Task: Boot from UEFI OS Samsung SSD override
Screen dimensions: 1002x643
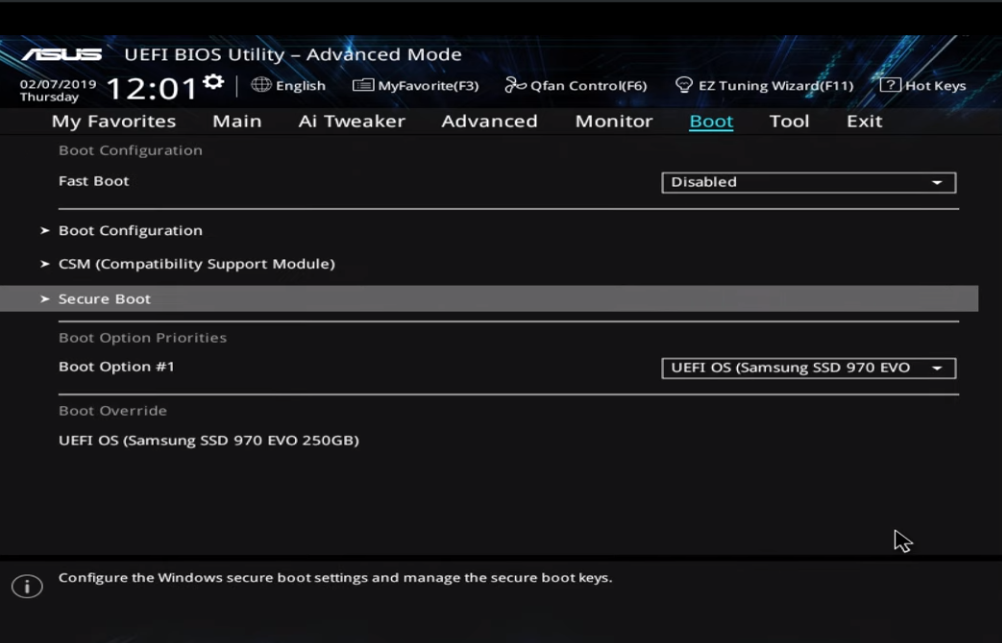Action: (208, 441)
